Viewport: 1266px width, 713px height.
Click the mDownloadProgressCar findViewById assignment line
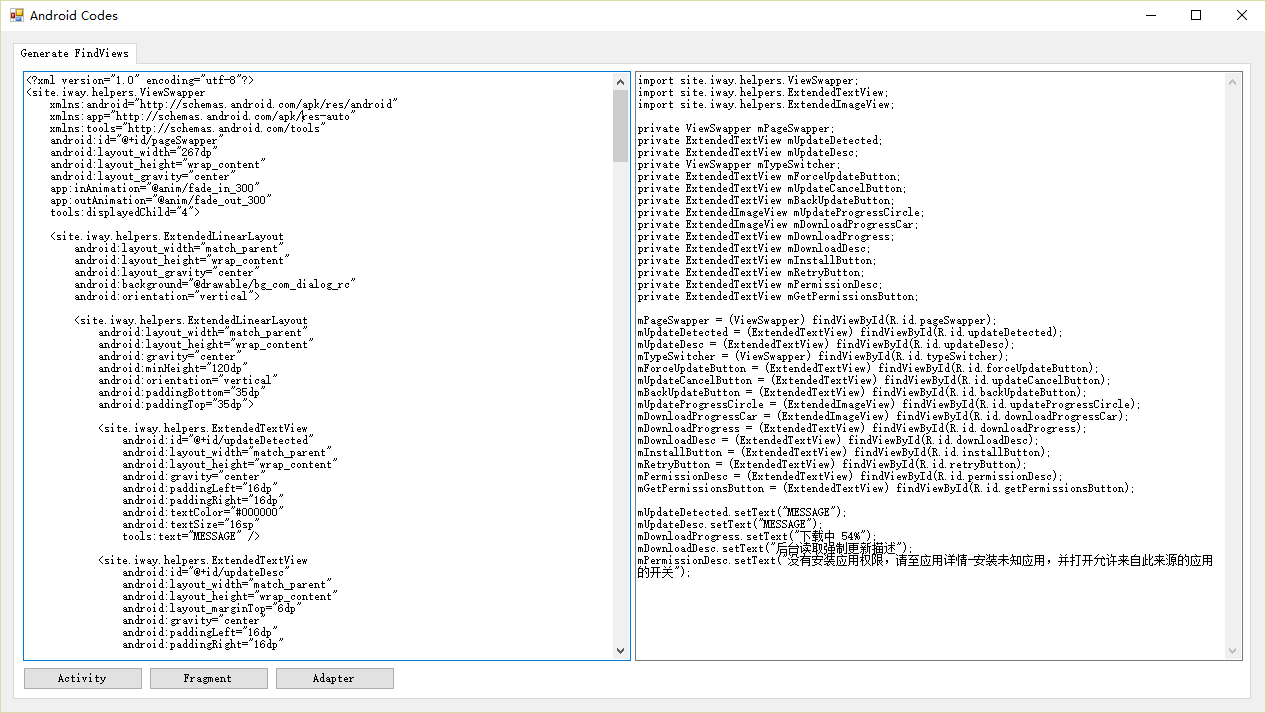coord(883,416)
